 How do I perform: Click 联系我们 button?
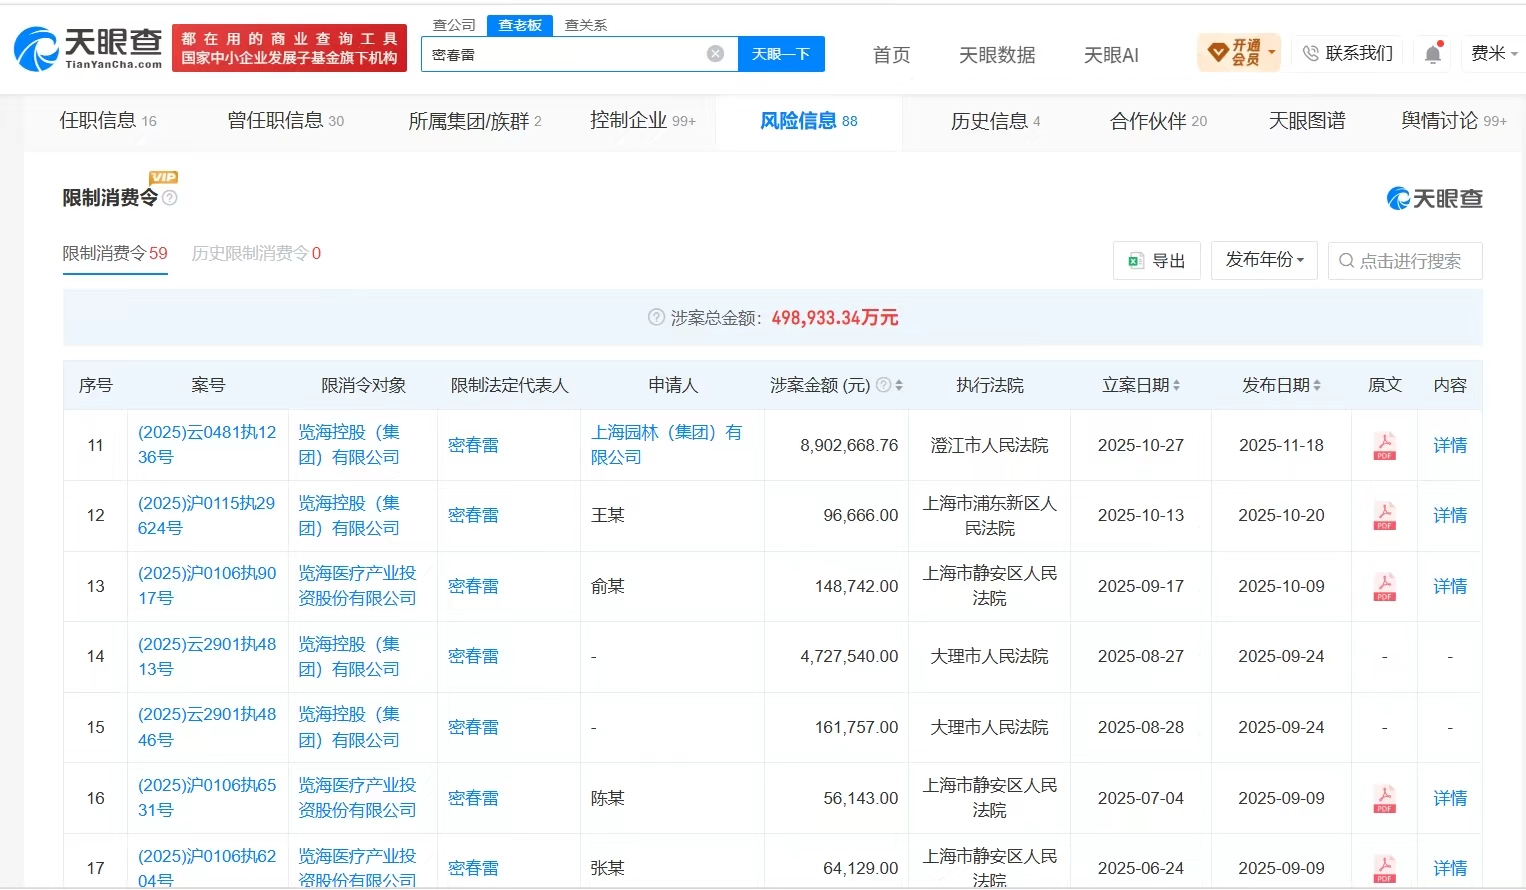(1347, 53)
